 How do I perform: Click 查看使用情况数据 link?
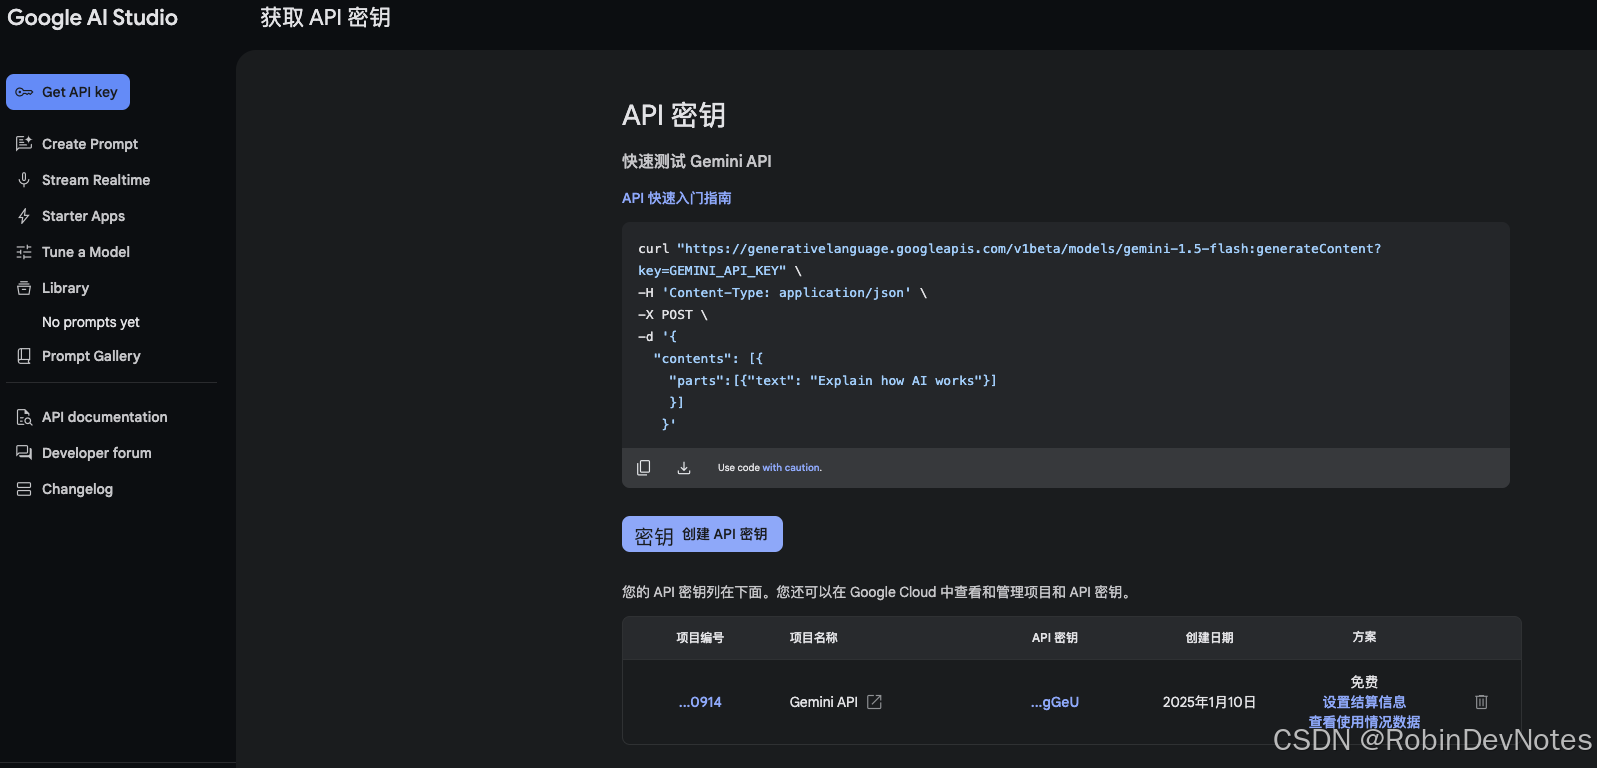[x=1364, y=722]
